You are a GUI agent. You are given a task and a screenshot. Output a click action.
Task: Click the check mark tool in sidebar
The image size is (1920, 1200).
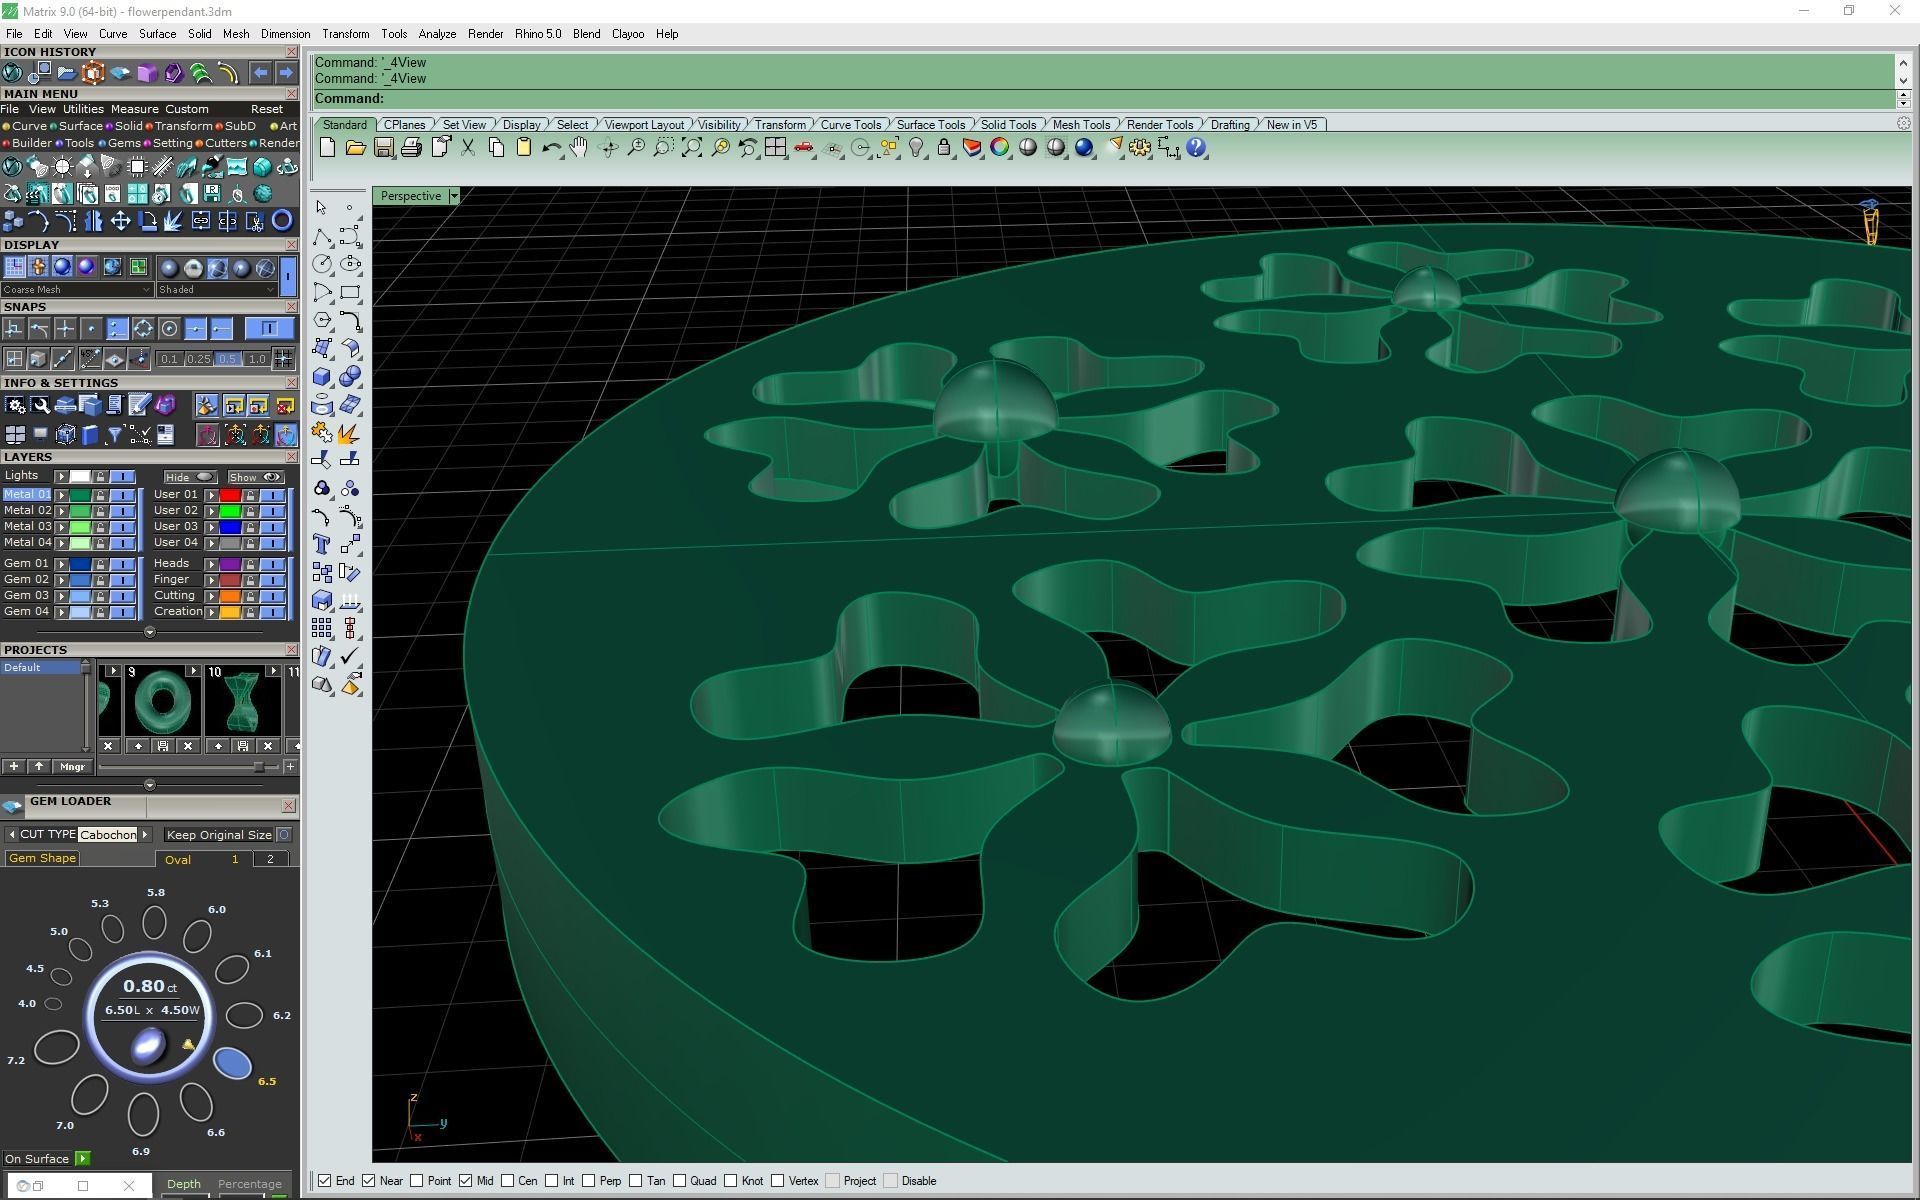350,656
